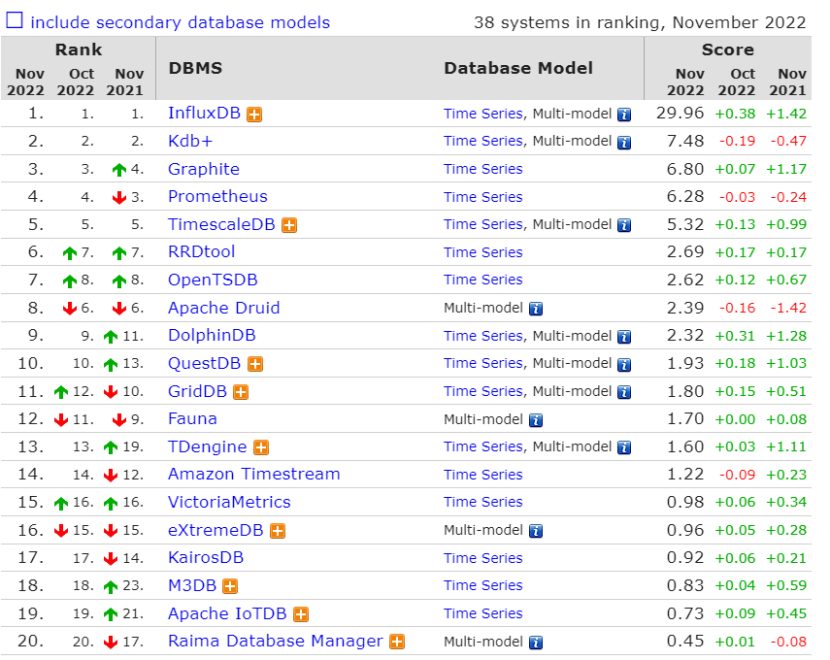Open the VictoriaMetrics link

click(229, 502)
